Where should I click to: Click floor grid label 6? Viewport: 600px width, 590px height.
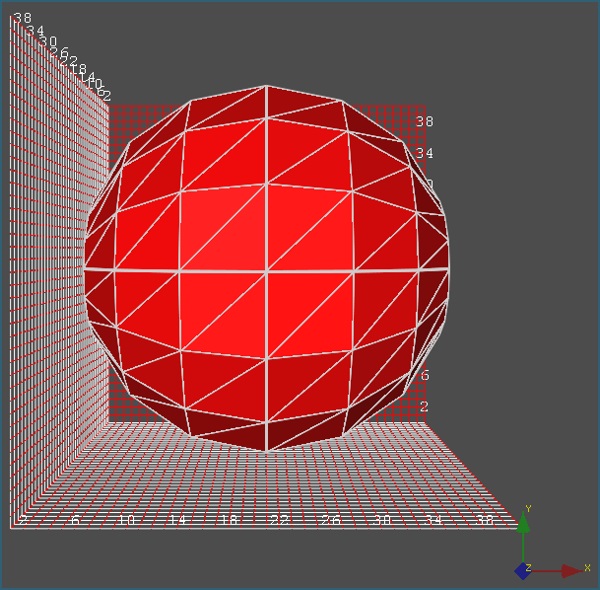[x=75, y=521]
